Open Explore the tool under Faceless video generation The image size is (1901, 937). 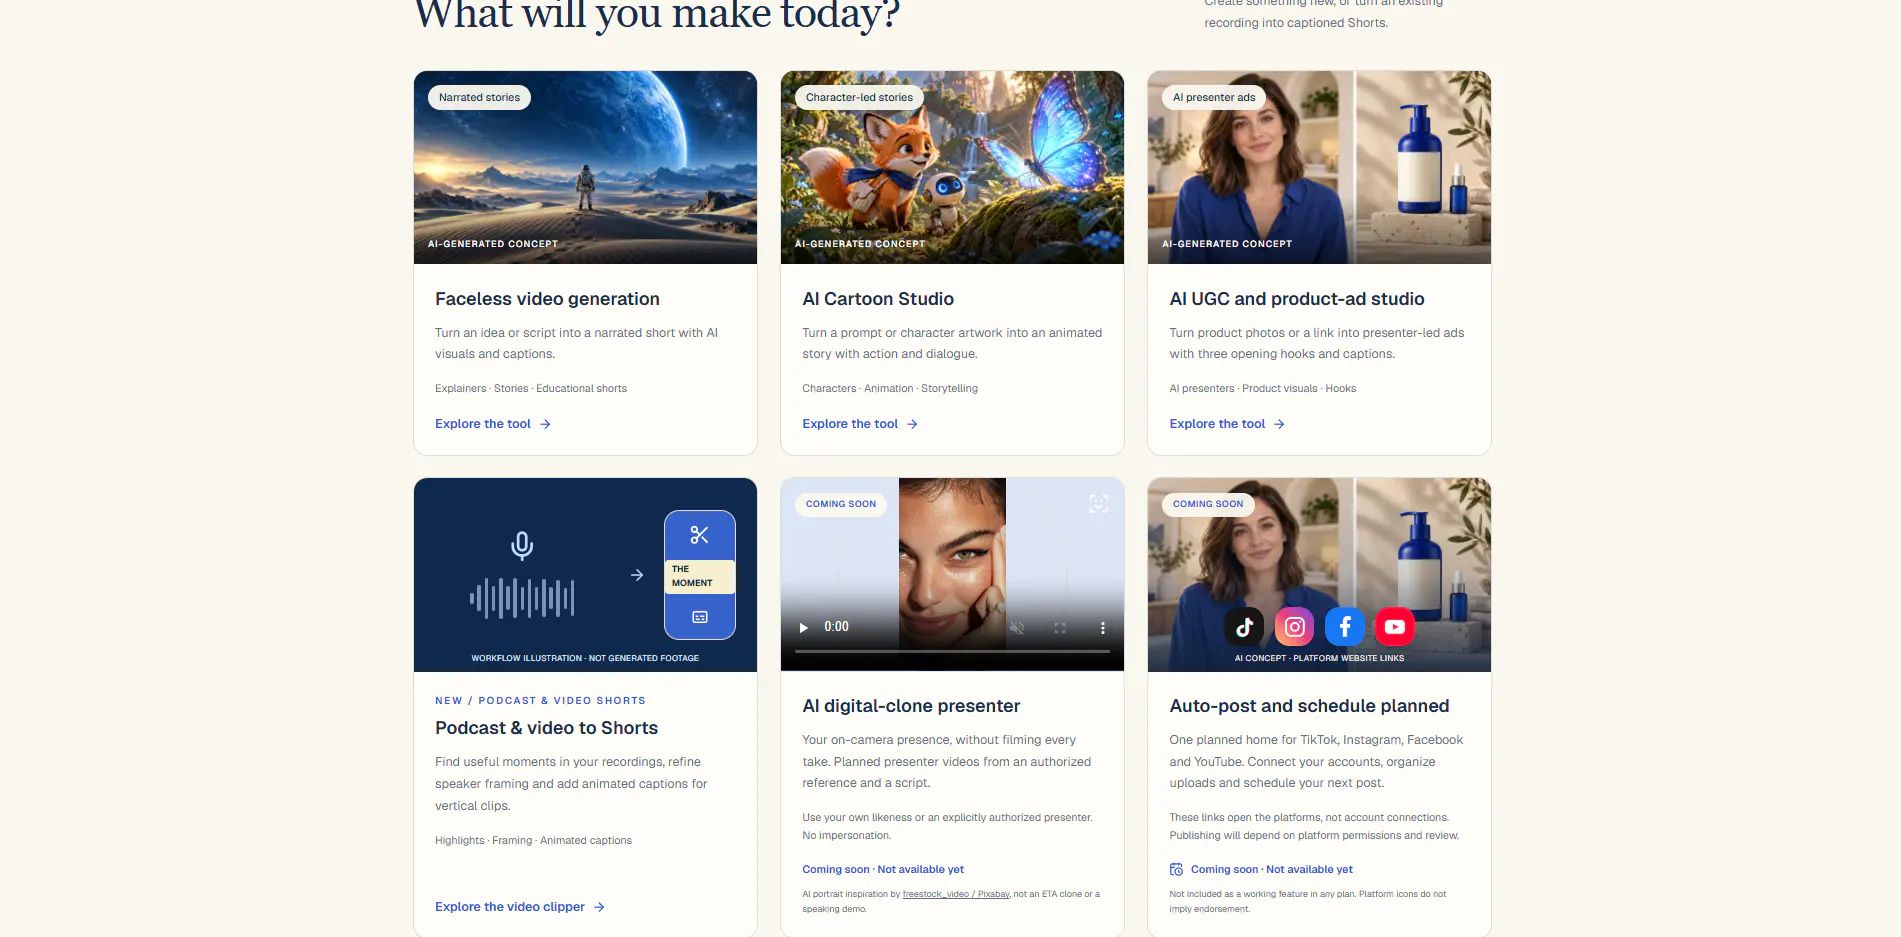(493, 424)
